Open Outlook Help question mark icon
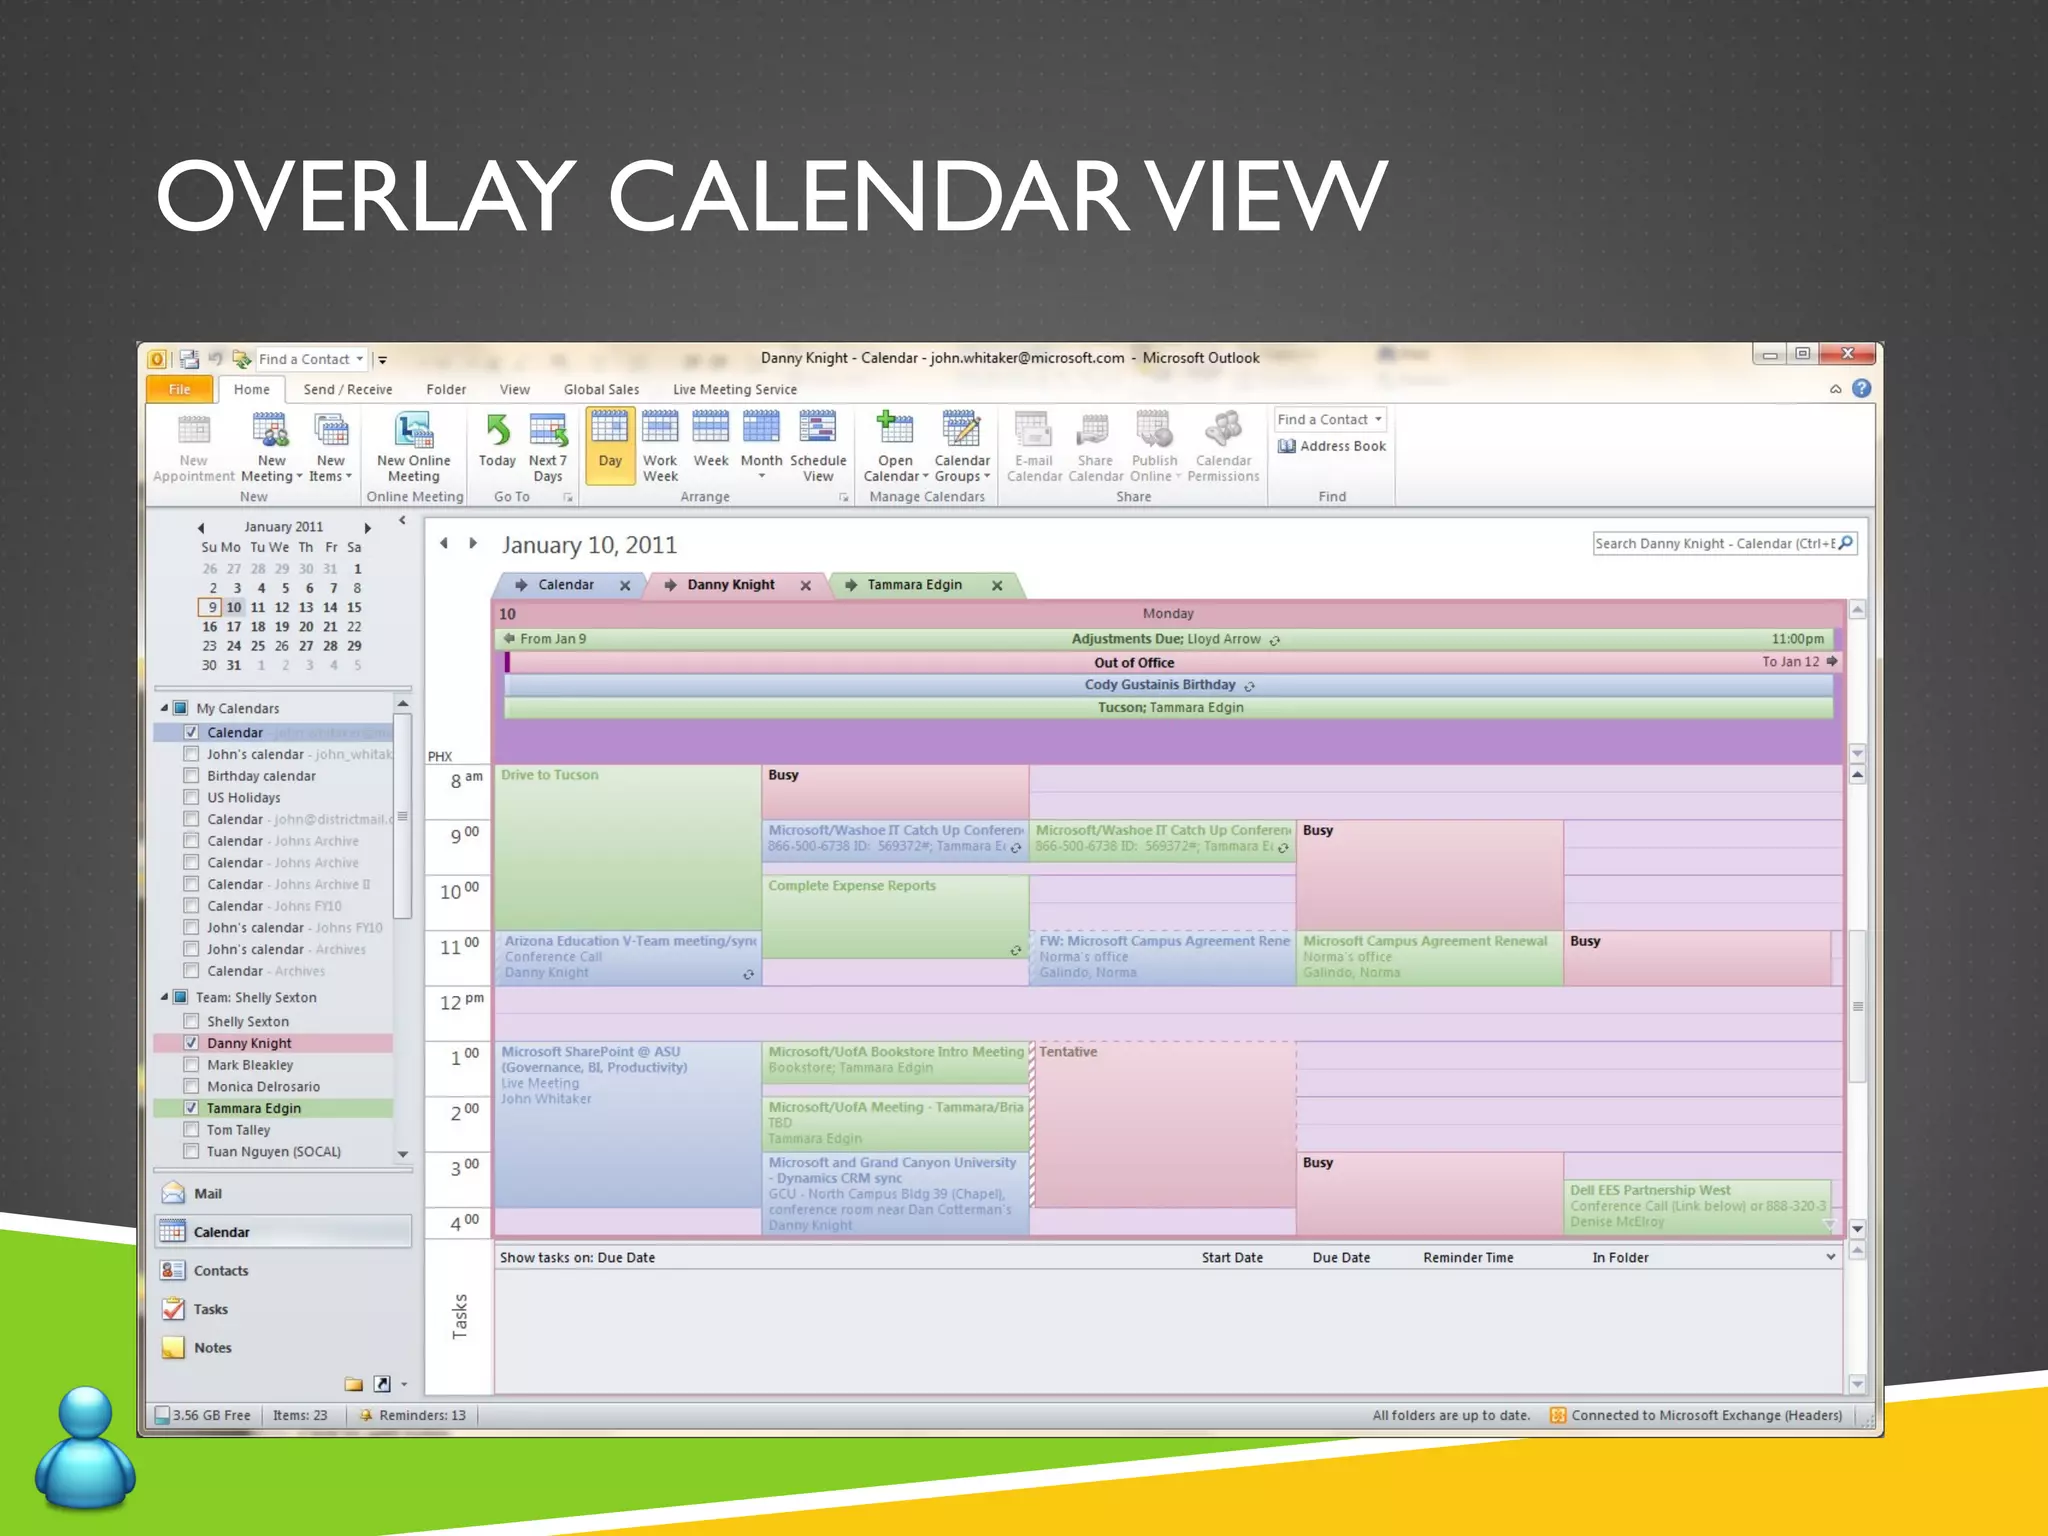 click(1861, 388)
